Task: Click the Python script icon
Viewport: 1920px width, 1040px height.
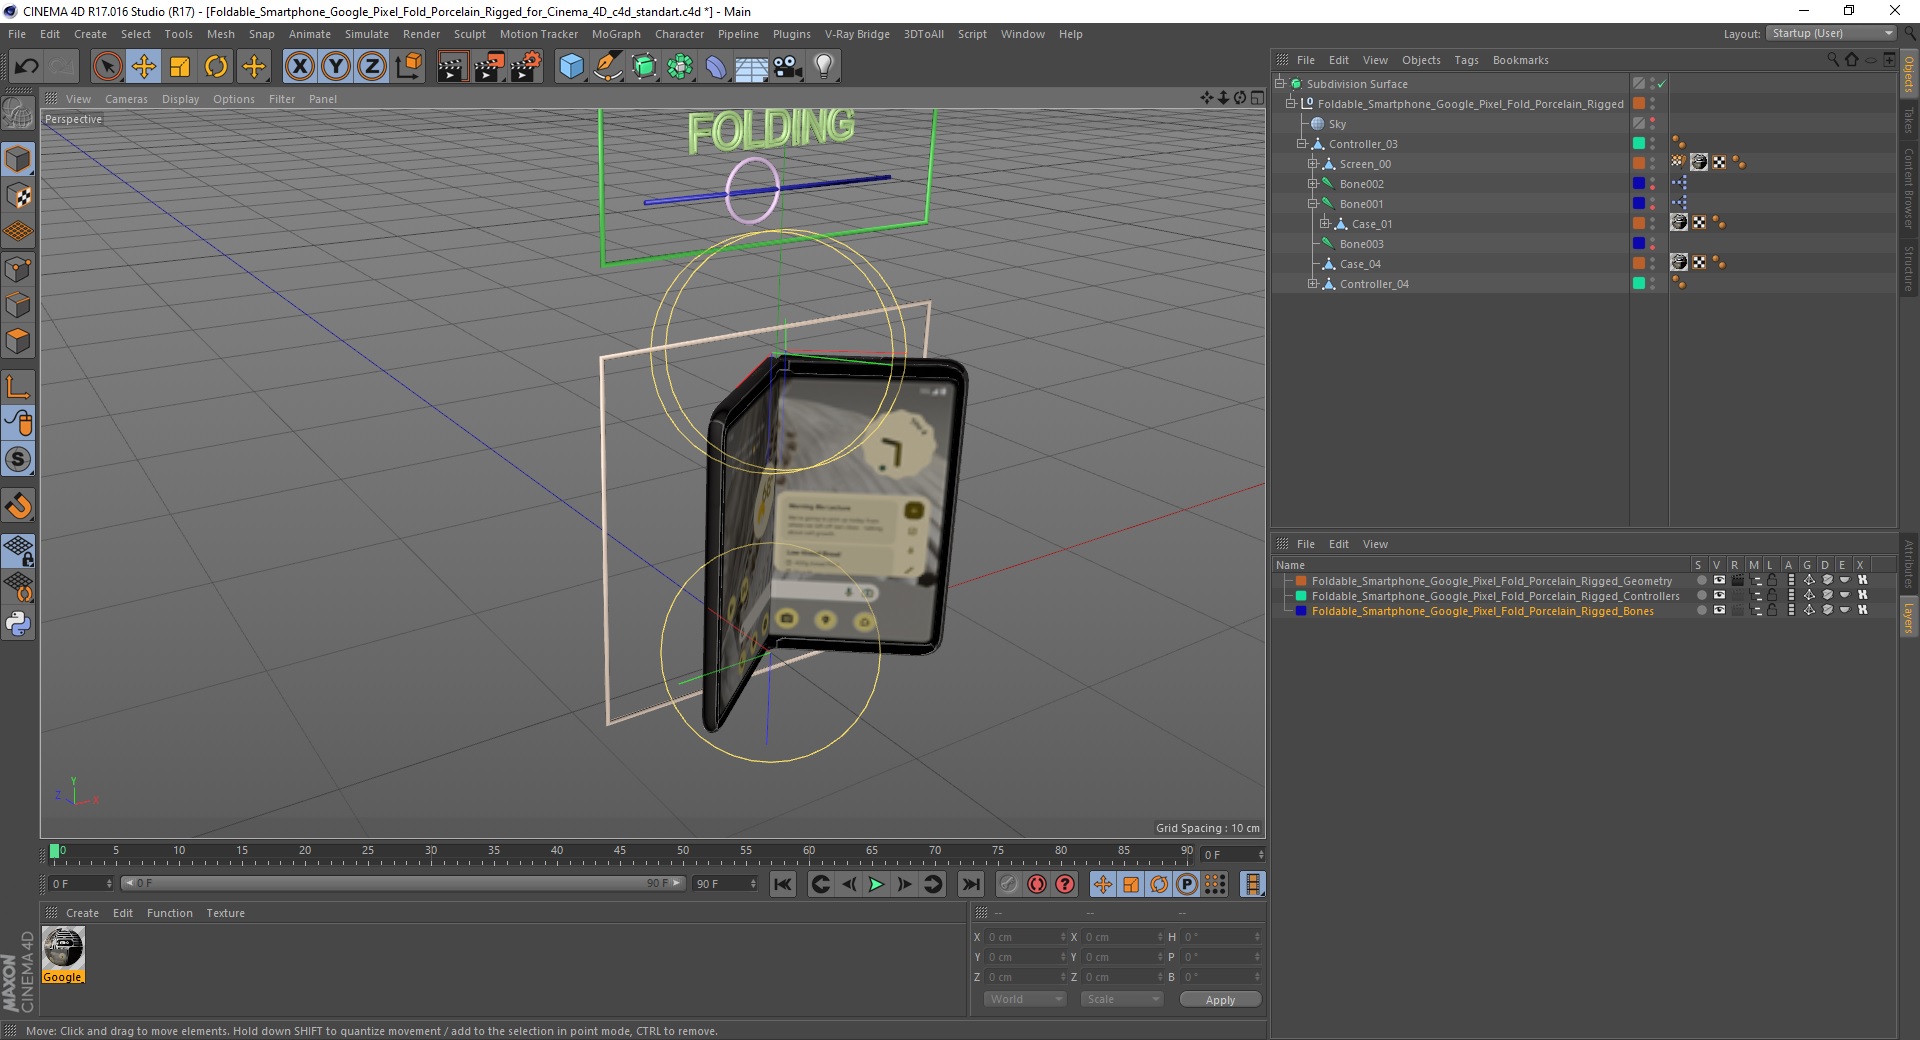Action: 18,624
